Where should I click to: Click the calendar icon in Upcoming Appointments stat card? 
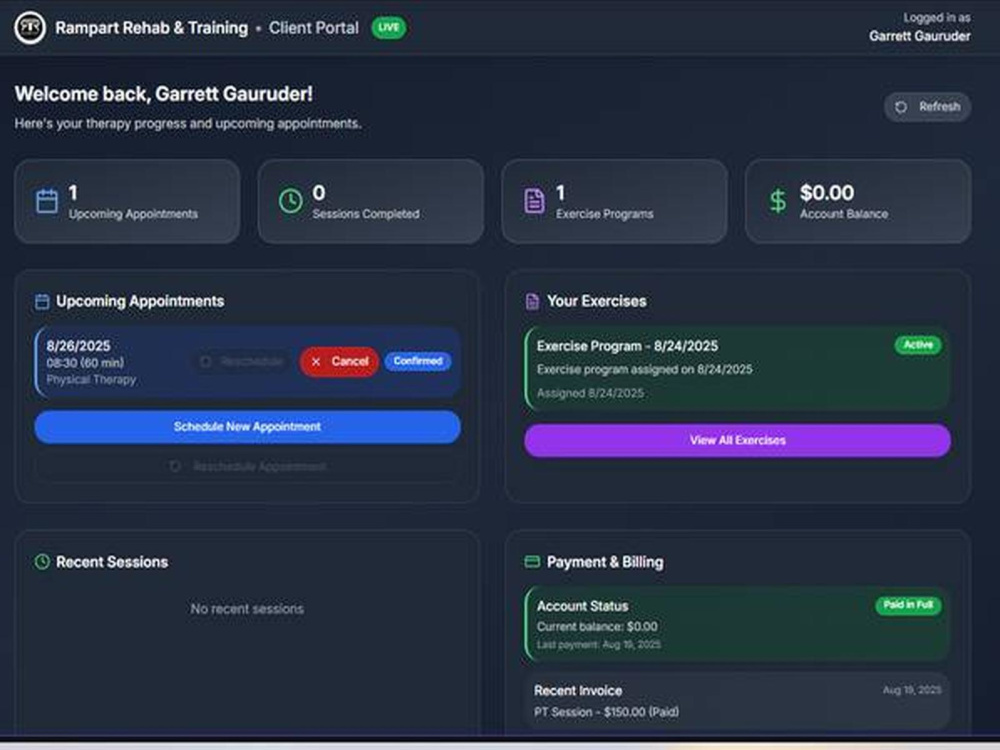[x=47, y=201]
